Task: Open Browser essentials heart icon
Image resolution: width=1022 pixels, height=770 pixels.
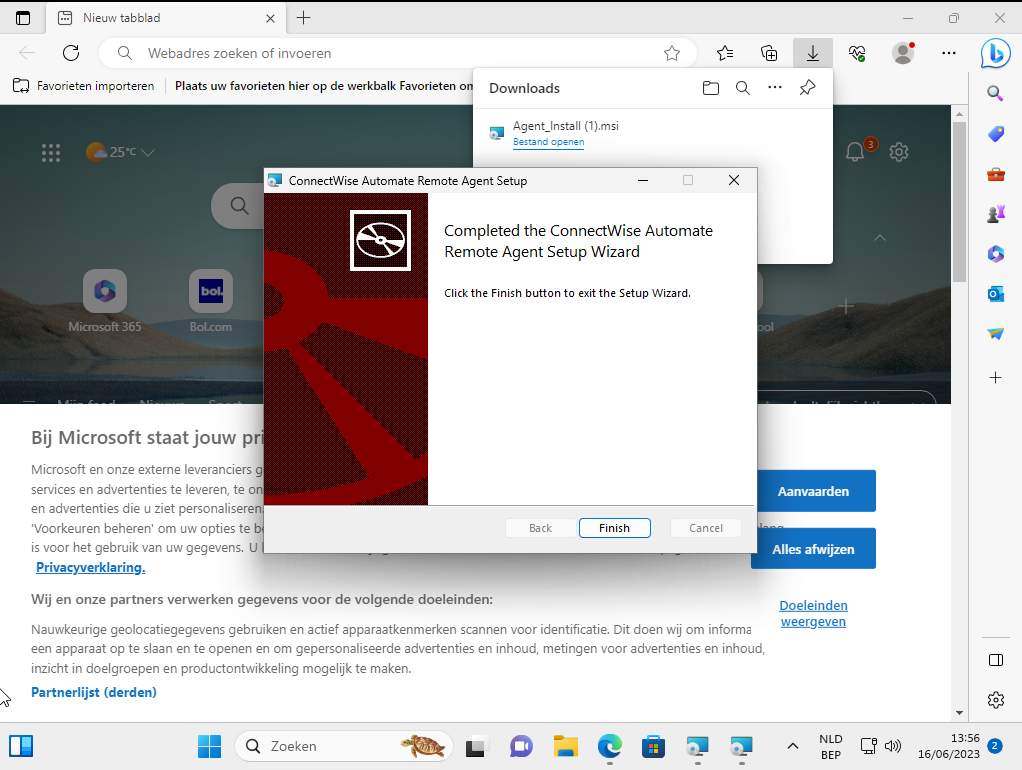Action: (x=857, y=53)
